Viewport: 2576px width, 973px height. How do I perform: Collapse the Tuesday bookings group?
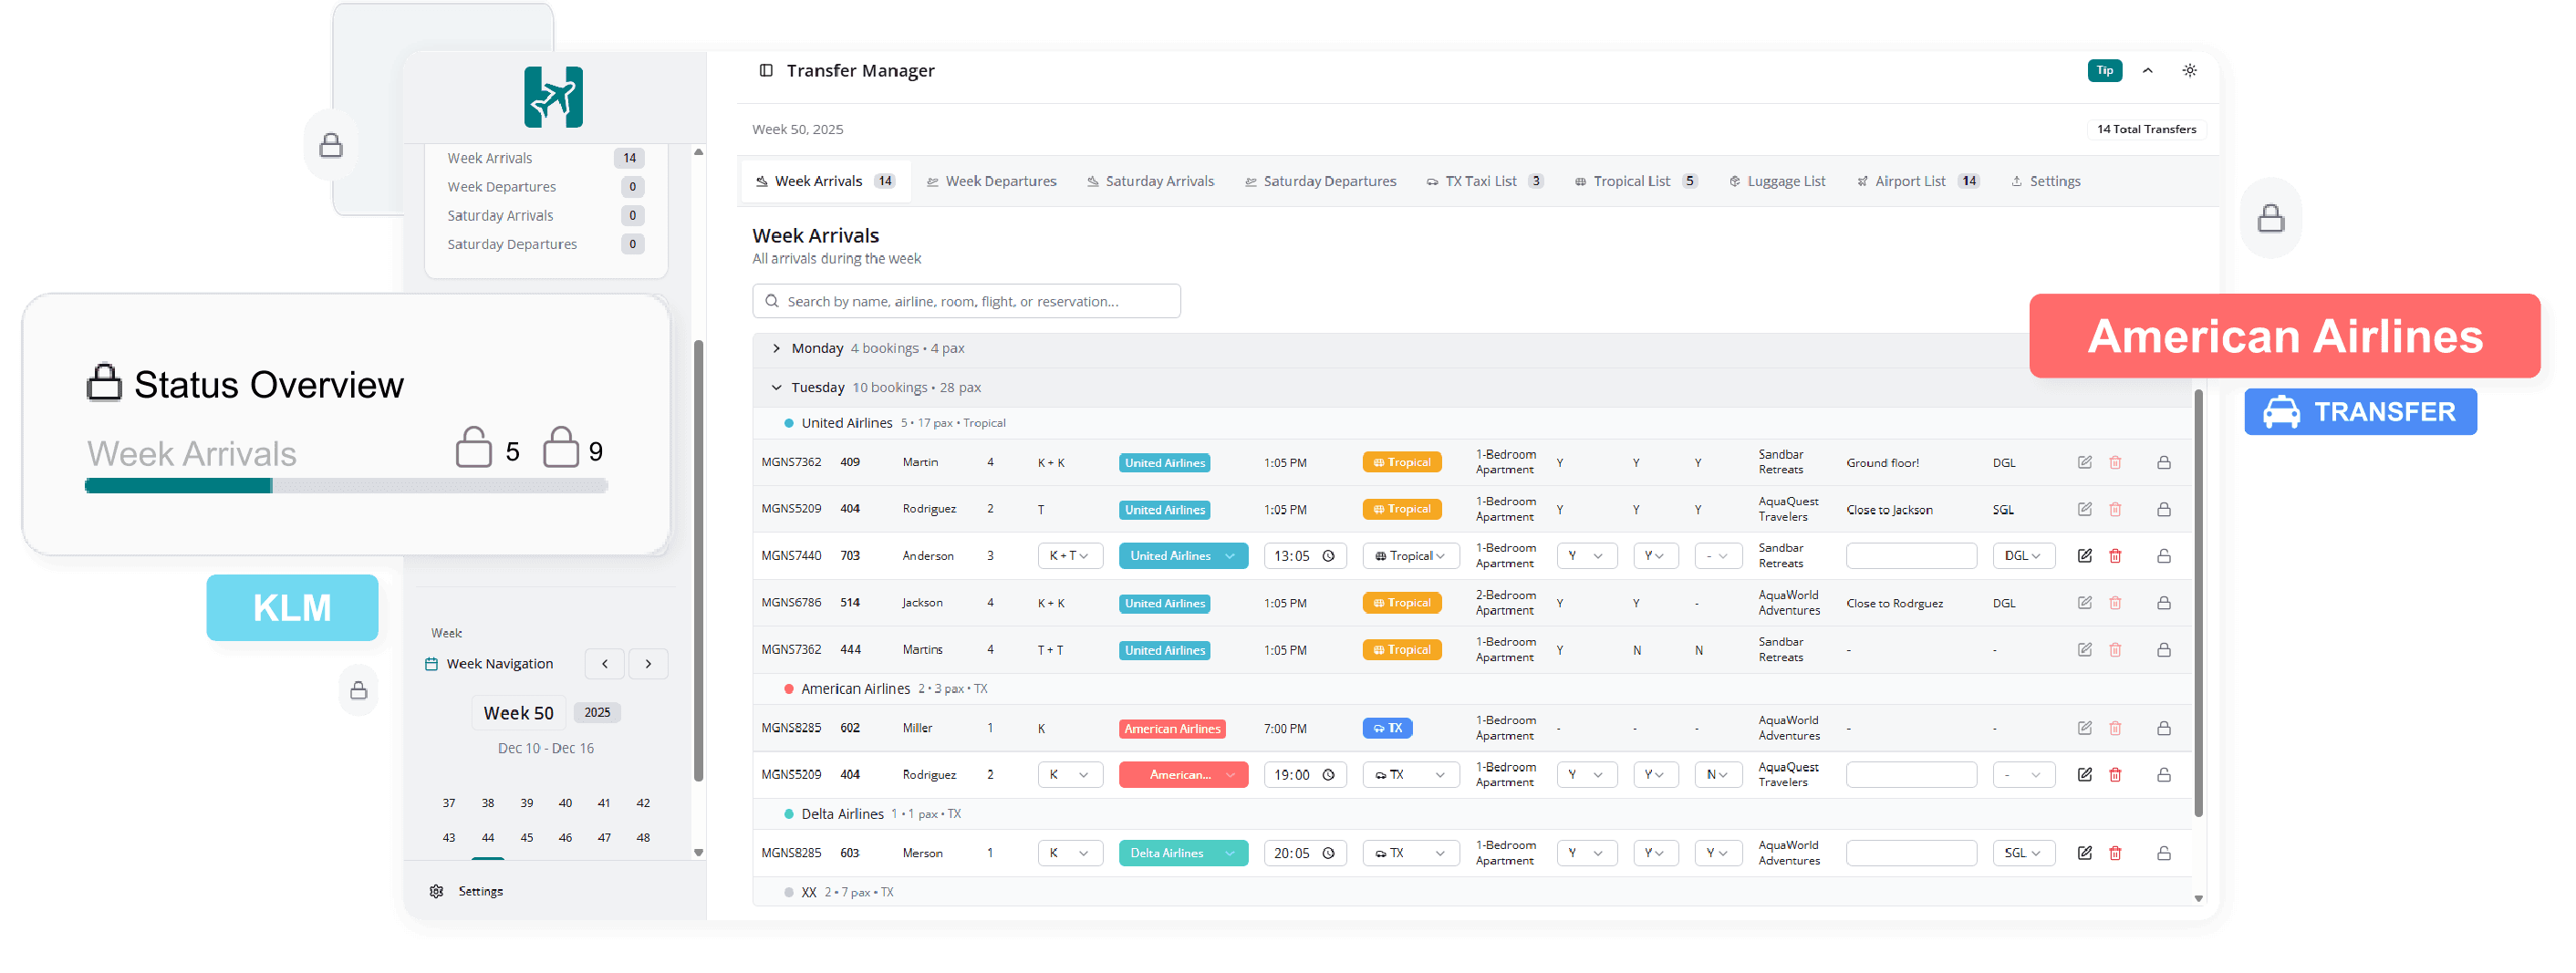coord(776,387)
